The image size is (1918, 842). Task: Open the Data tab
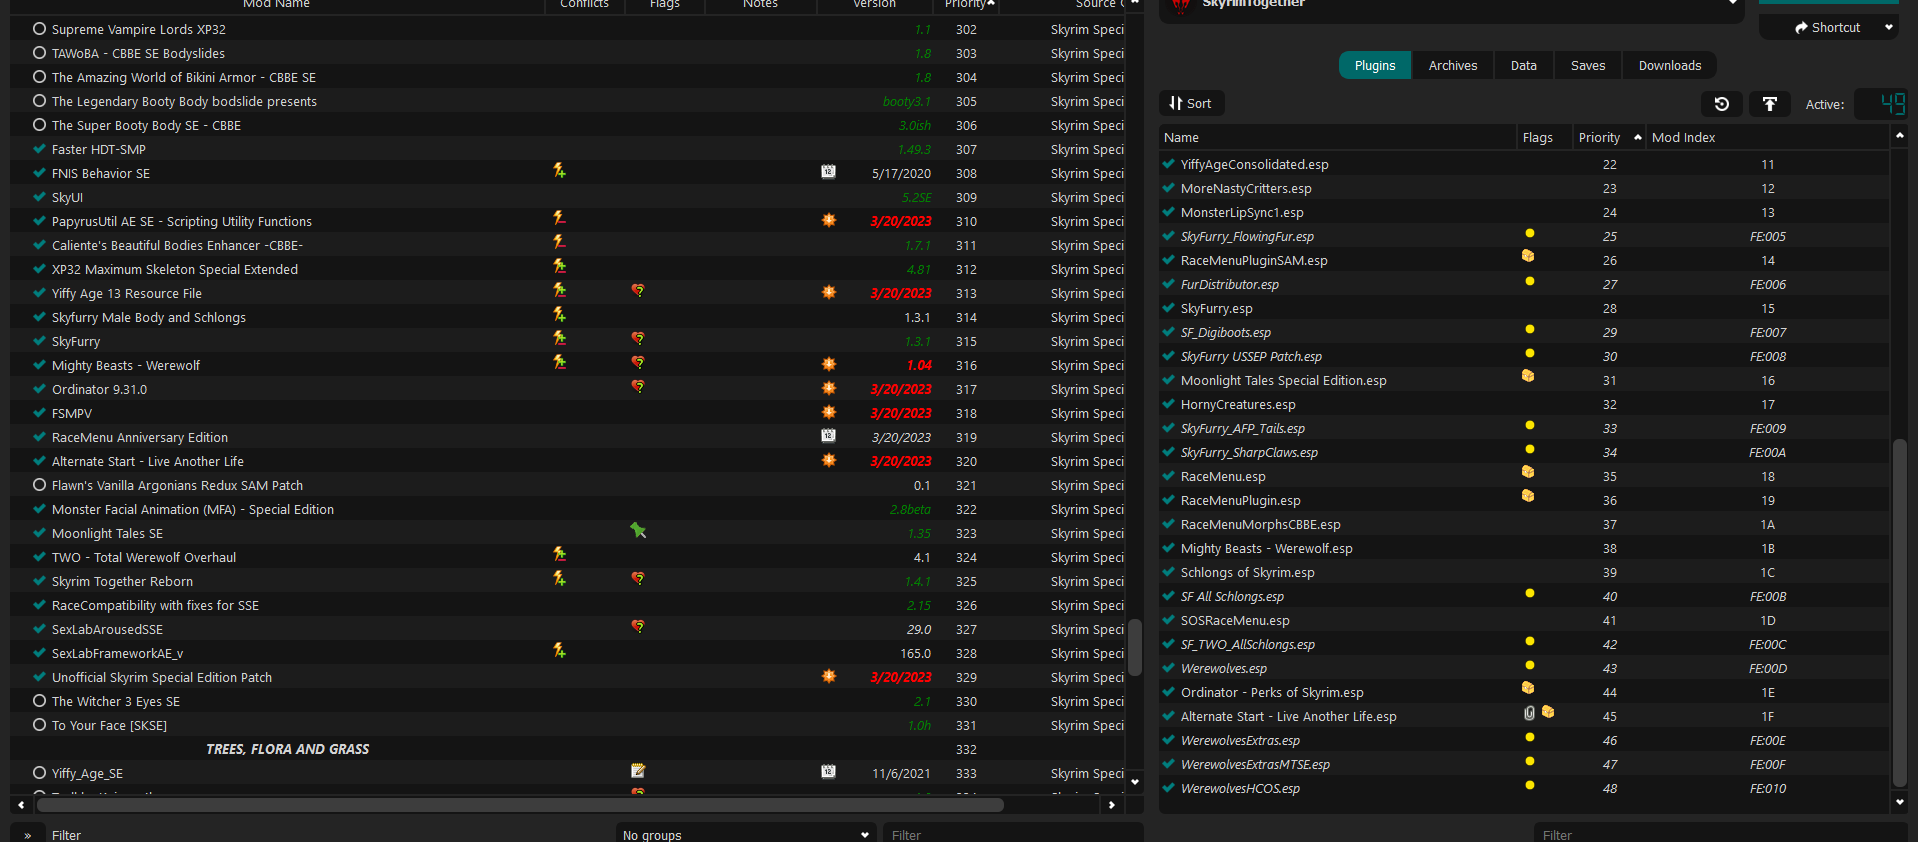coord(1524,66)
